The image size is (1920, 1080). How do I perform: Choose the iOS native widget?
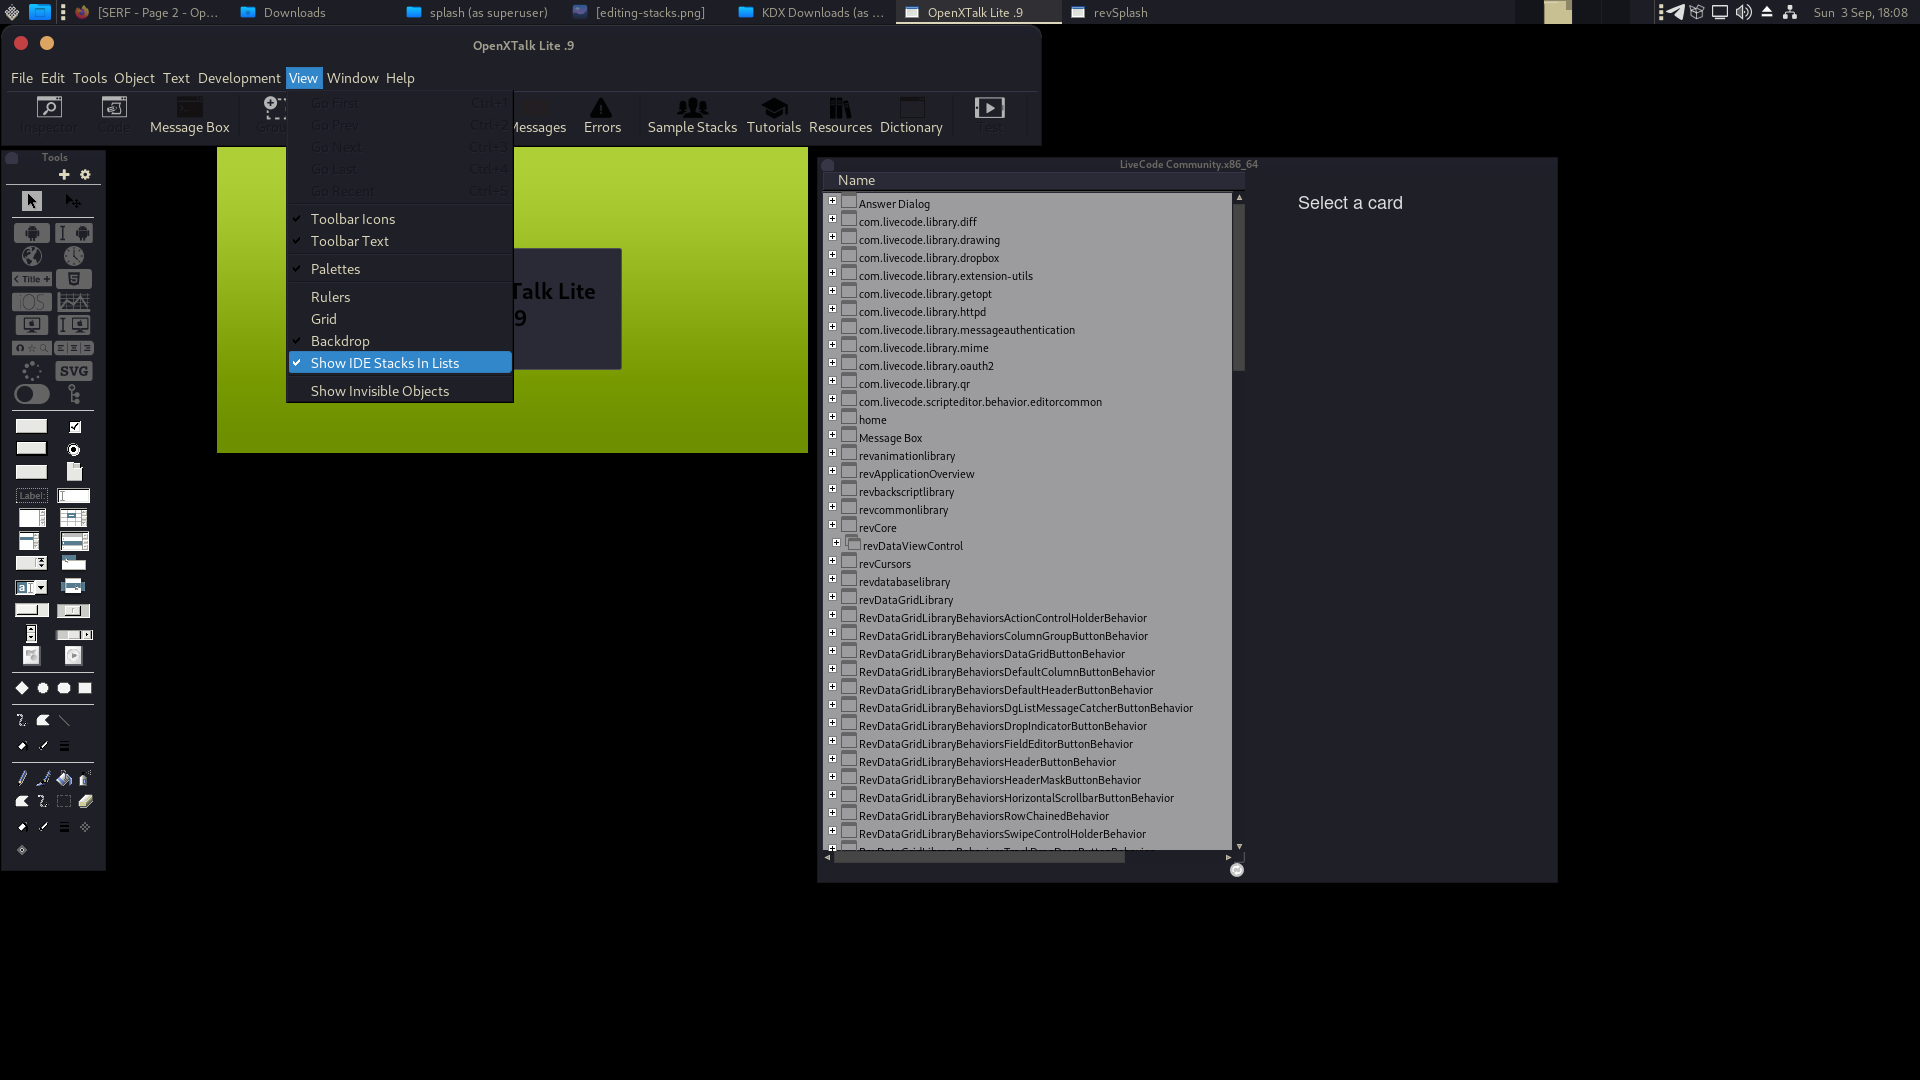tap(32, 302)
